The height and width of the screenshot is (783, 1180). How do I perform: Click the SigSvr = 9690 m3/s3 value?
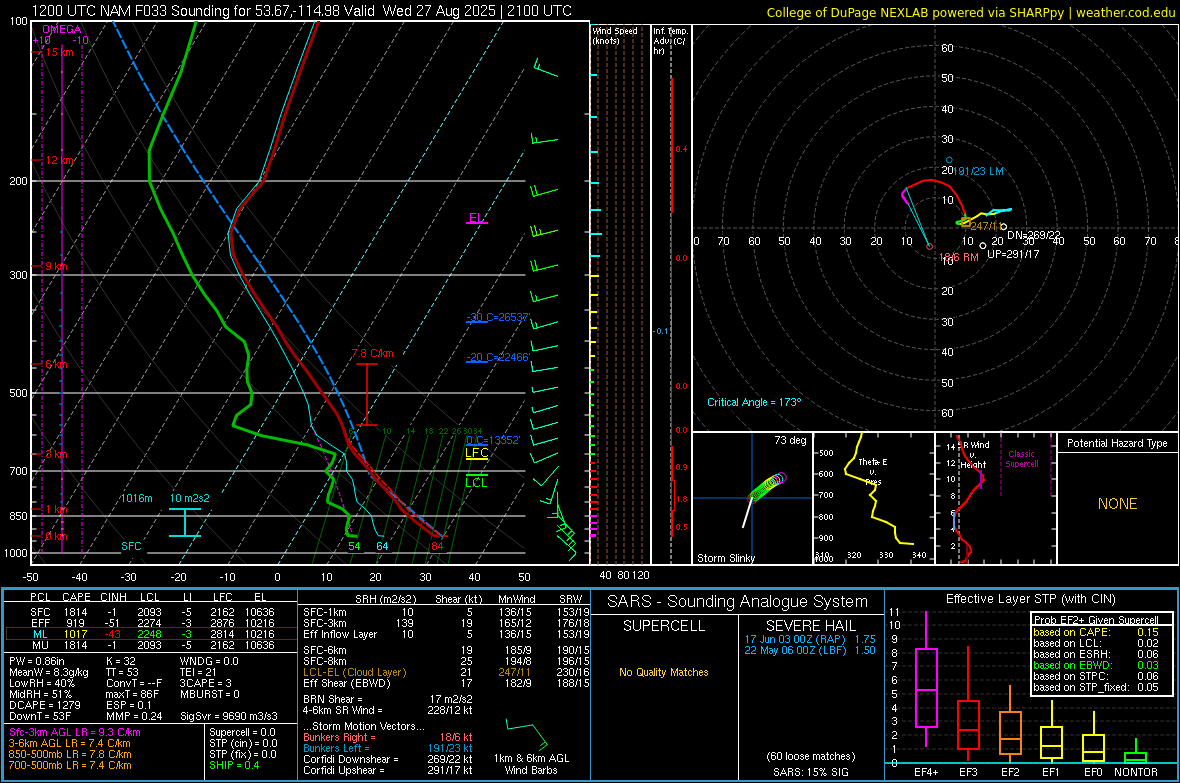229,716
